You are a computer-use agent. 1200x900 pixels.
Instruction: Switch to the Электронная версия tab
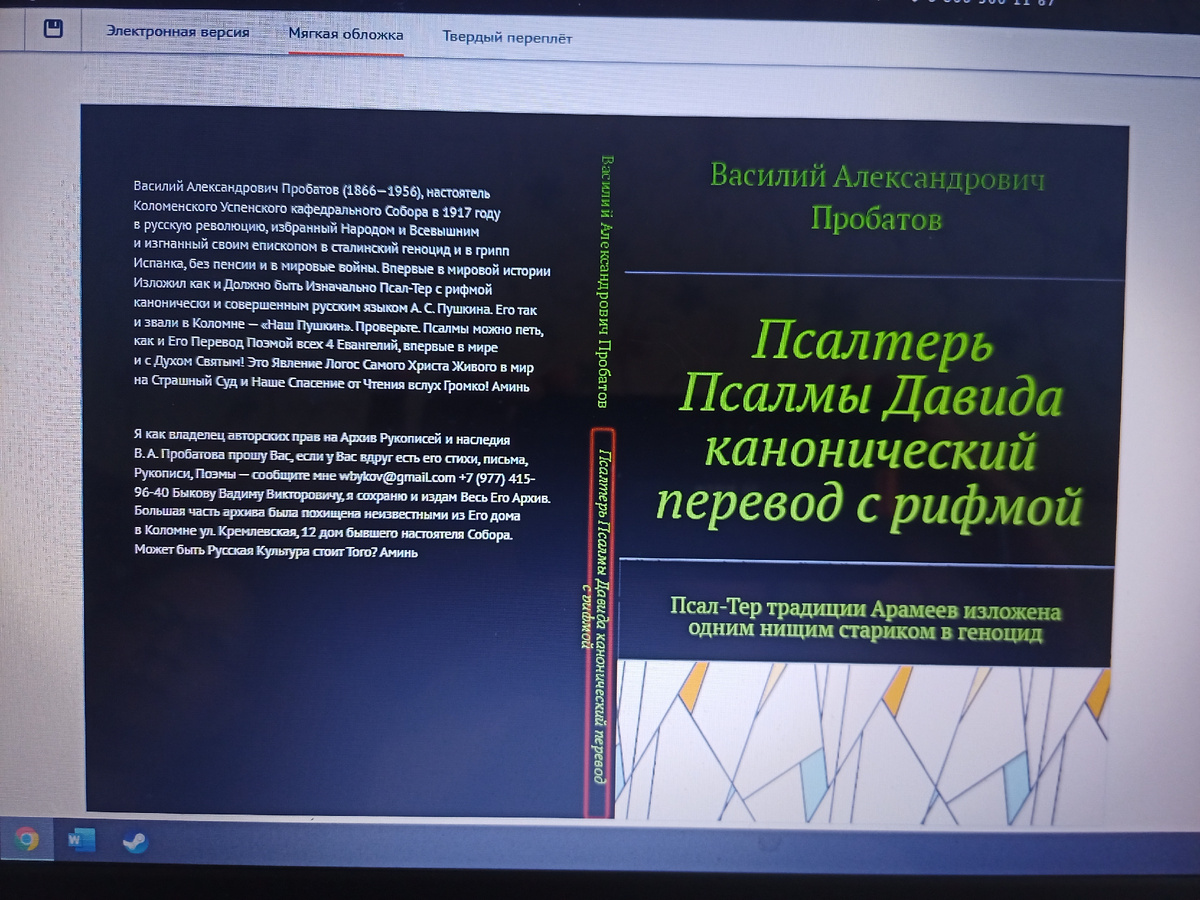(x=178, y=32)
